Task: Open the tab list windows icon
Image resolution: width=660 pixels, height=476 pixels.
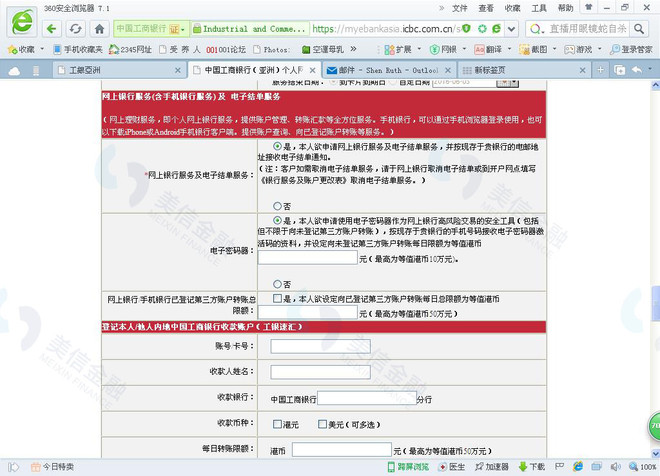Action: tap(620, 70)
